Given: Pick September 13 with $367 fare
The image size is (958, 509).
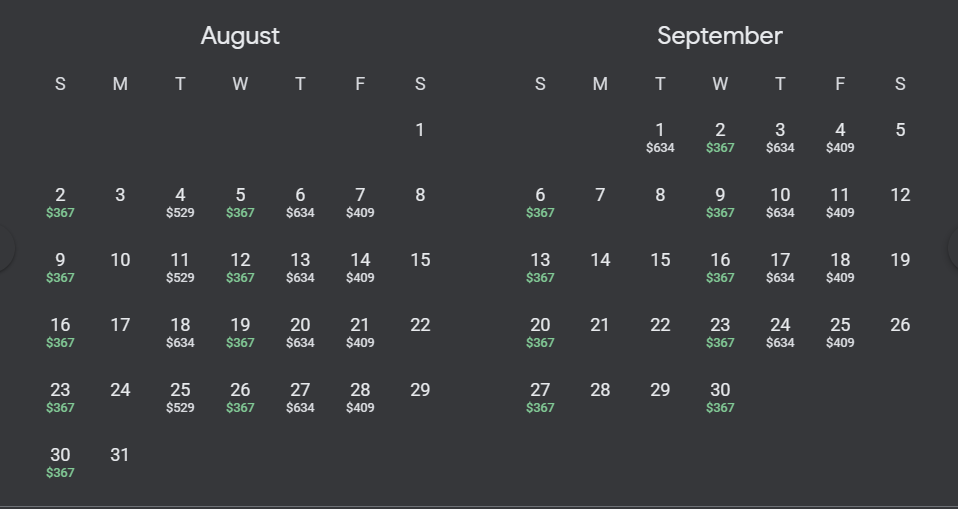Looking at the screenshot, I should pos(540,266).
